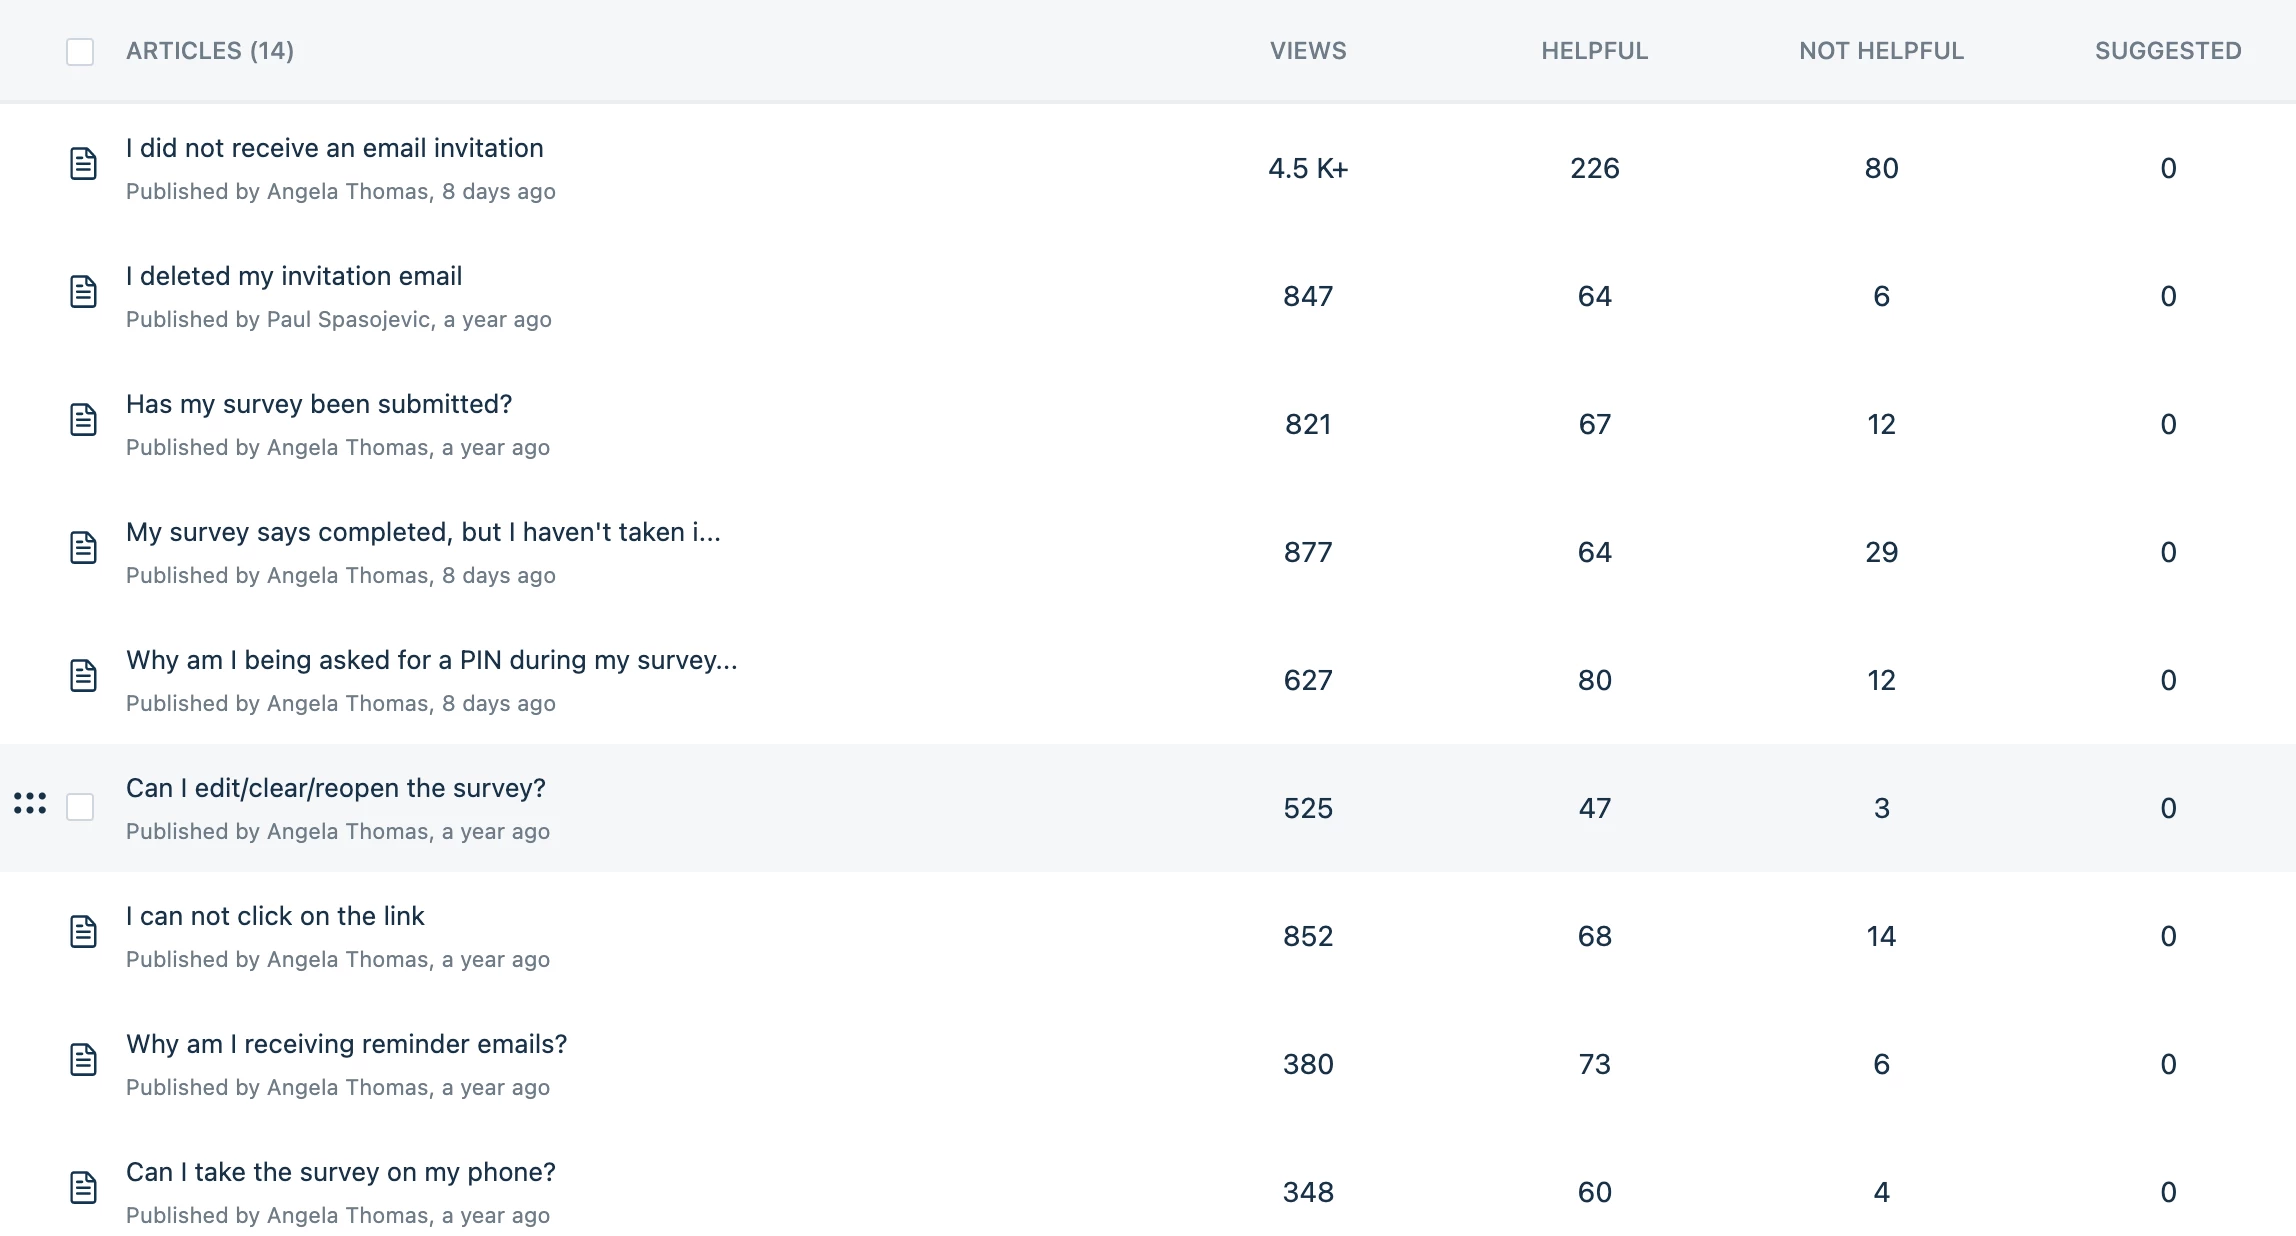Open 'Can I take the survey on my phone?'

click(341, 1172)
